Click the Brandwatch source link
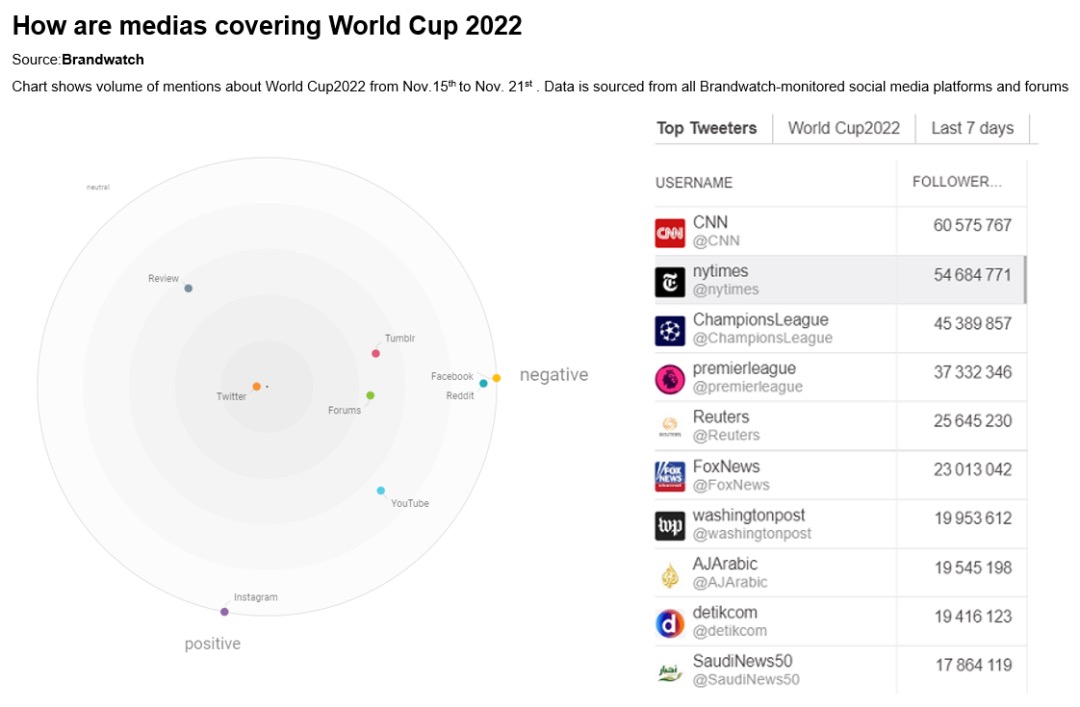Image resolution: width=1080 pixels, height=707 pixels. coord(103,60)
